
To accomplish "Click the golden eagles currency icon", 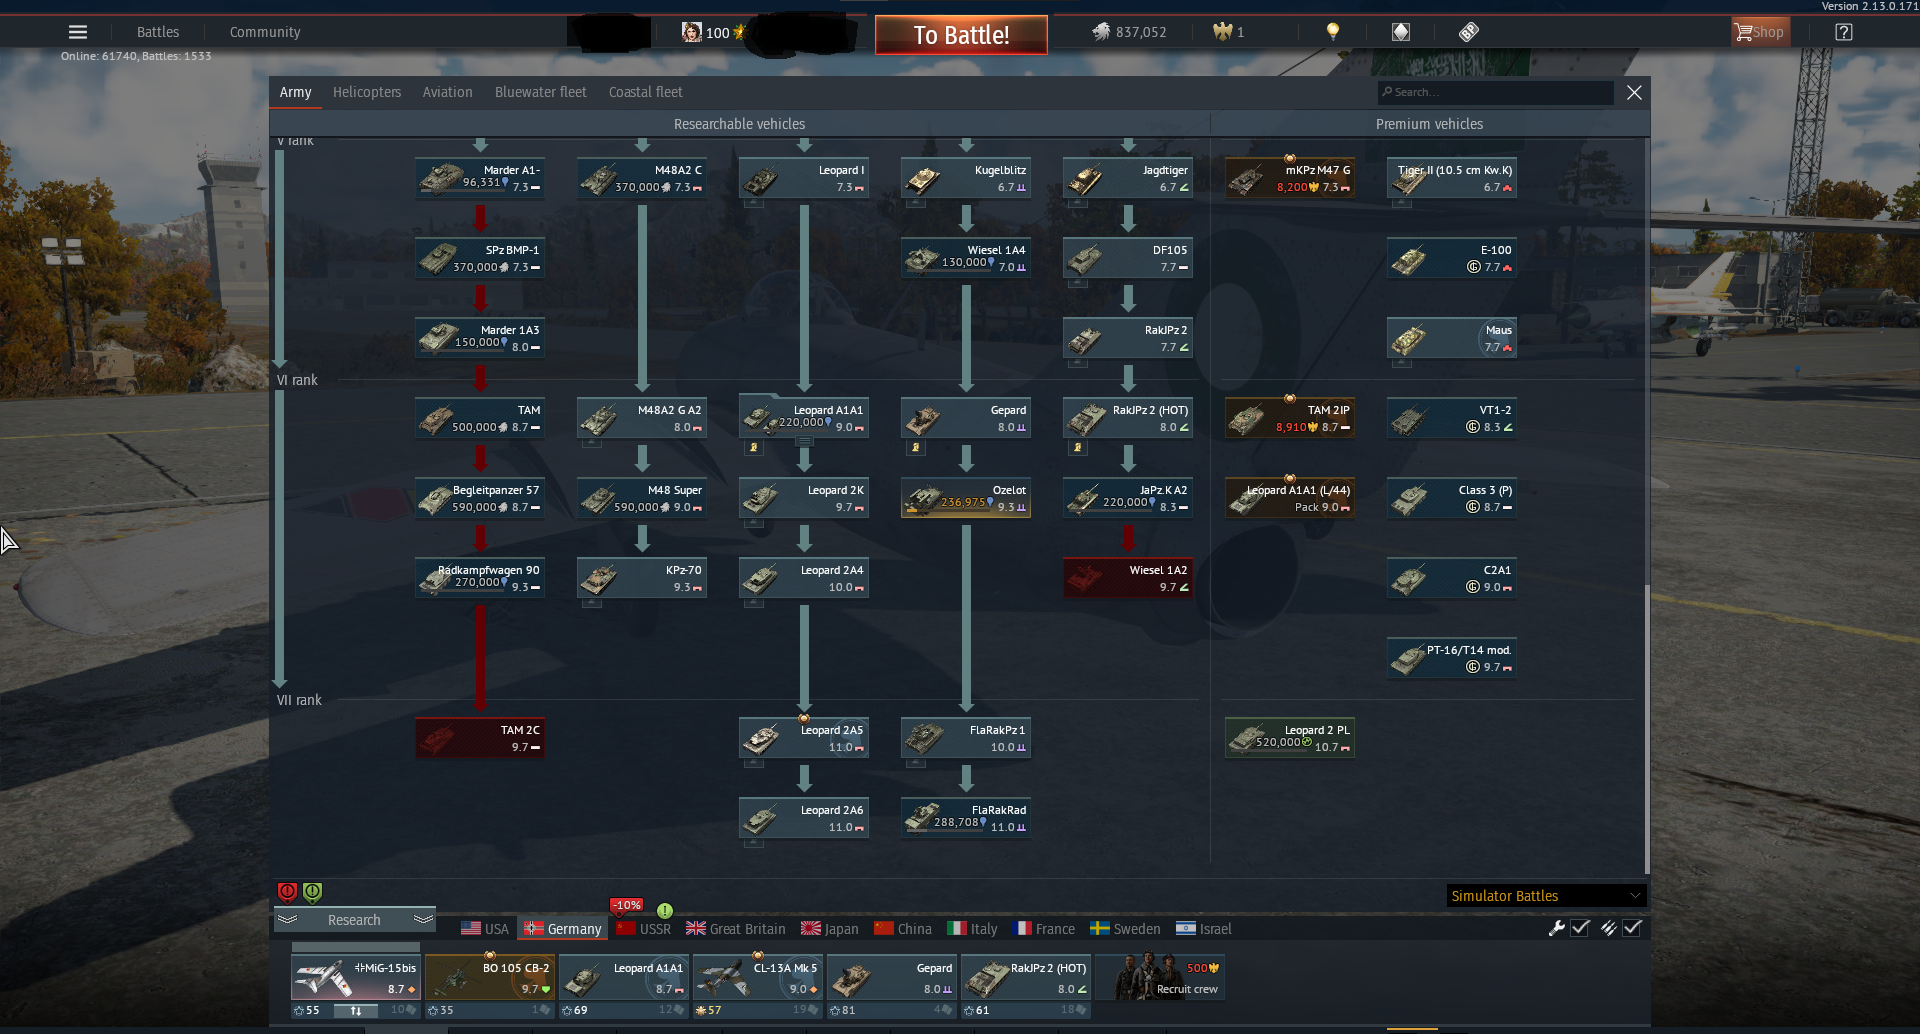I will (x=1222, y=32).
